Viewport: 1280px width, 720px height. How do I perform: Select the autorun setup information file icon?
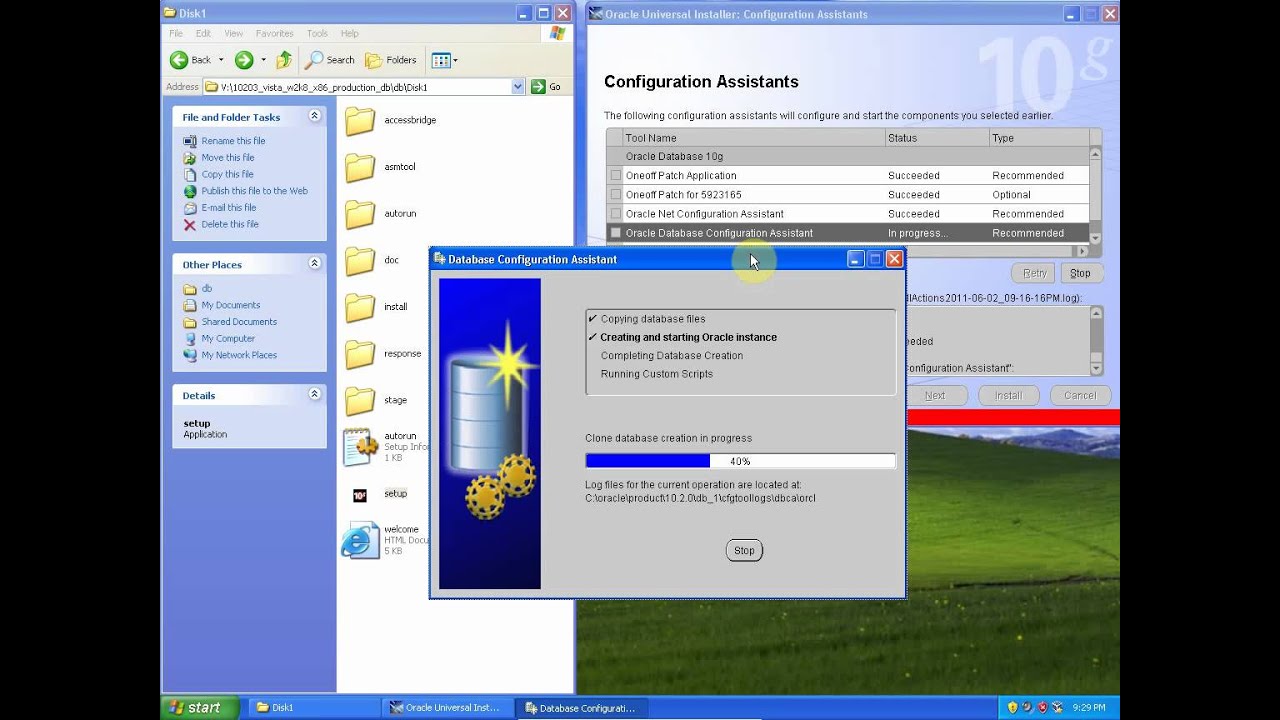click(360, 447)
